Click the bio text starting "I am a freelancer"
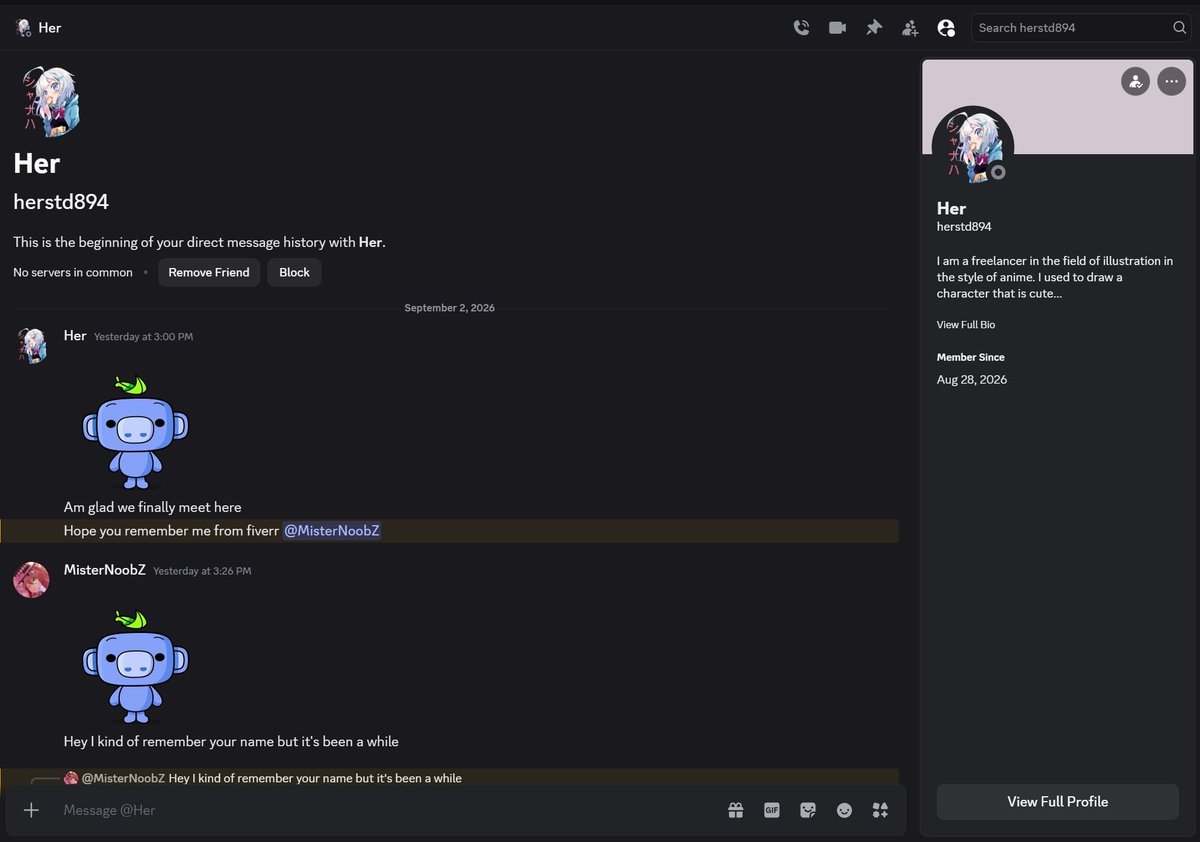Image resolution: width=1200 pixels, height=842 pixels. coord(1055,277)
